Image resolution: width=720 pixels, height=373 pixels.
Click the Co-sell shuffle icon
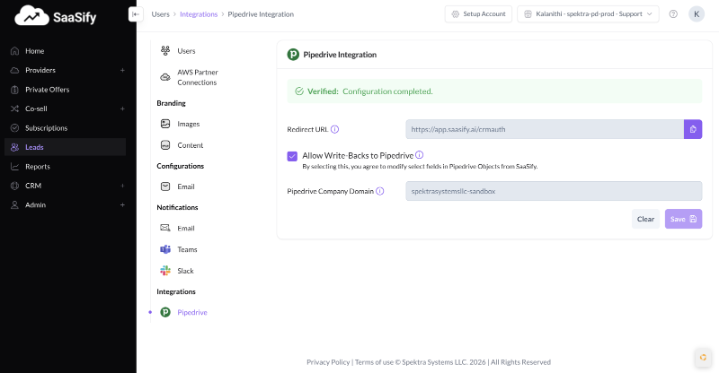click(x=15, y=109)
